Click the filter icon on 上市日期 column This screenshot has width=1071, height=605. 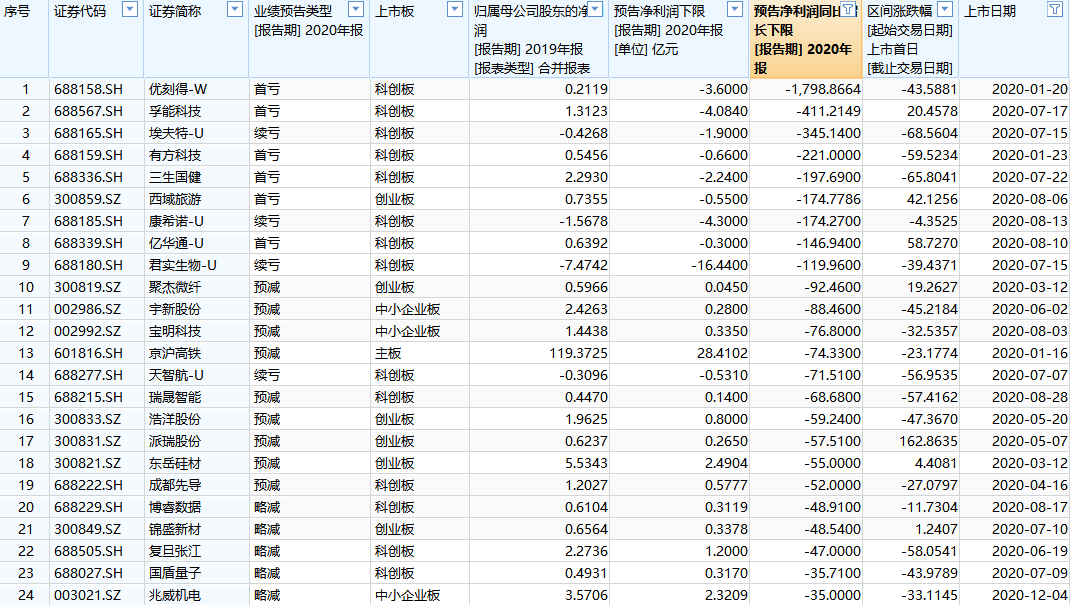pos(1055,10)
